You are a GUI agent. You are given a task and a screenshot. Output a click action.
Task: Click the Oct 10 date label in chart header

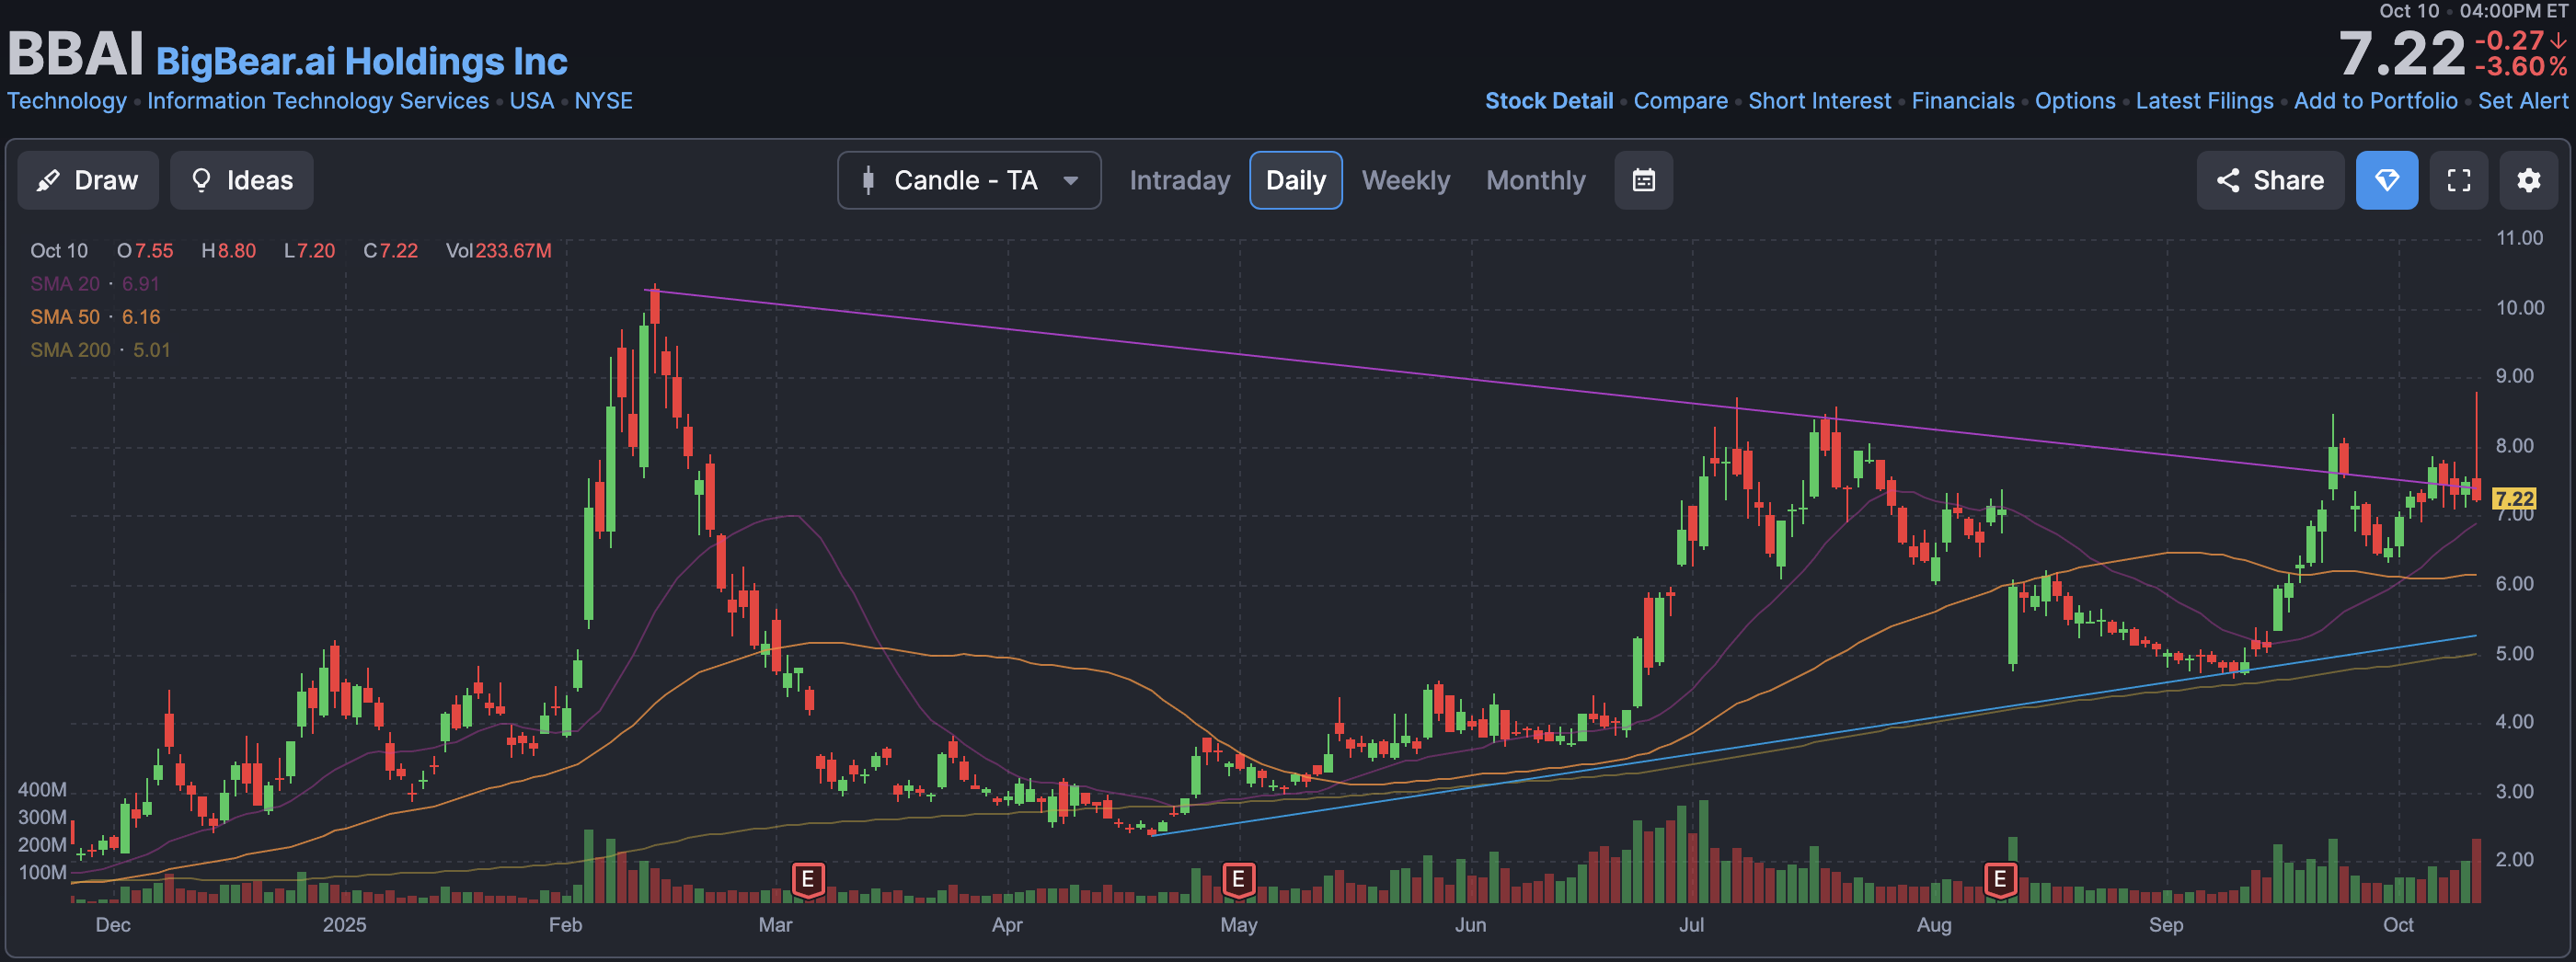click(59, 251)
